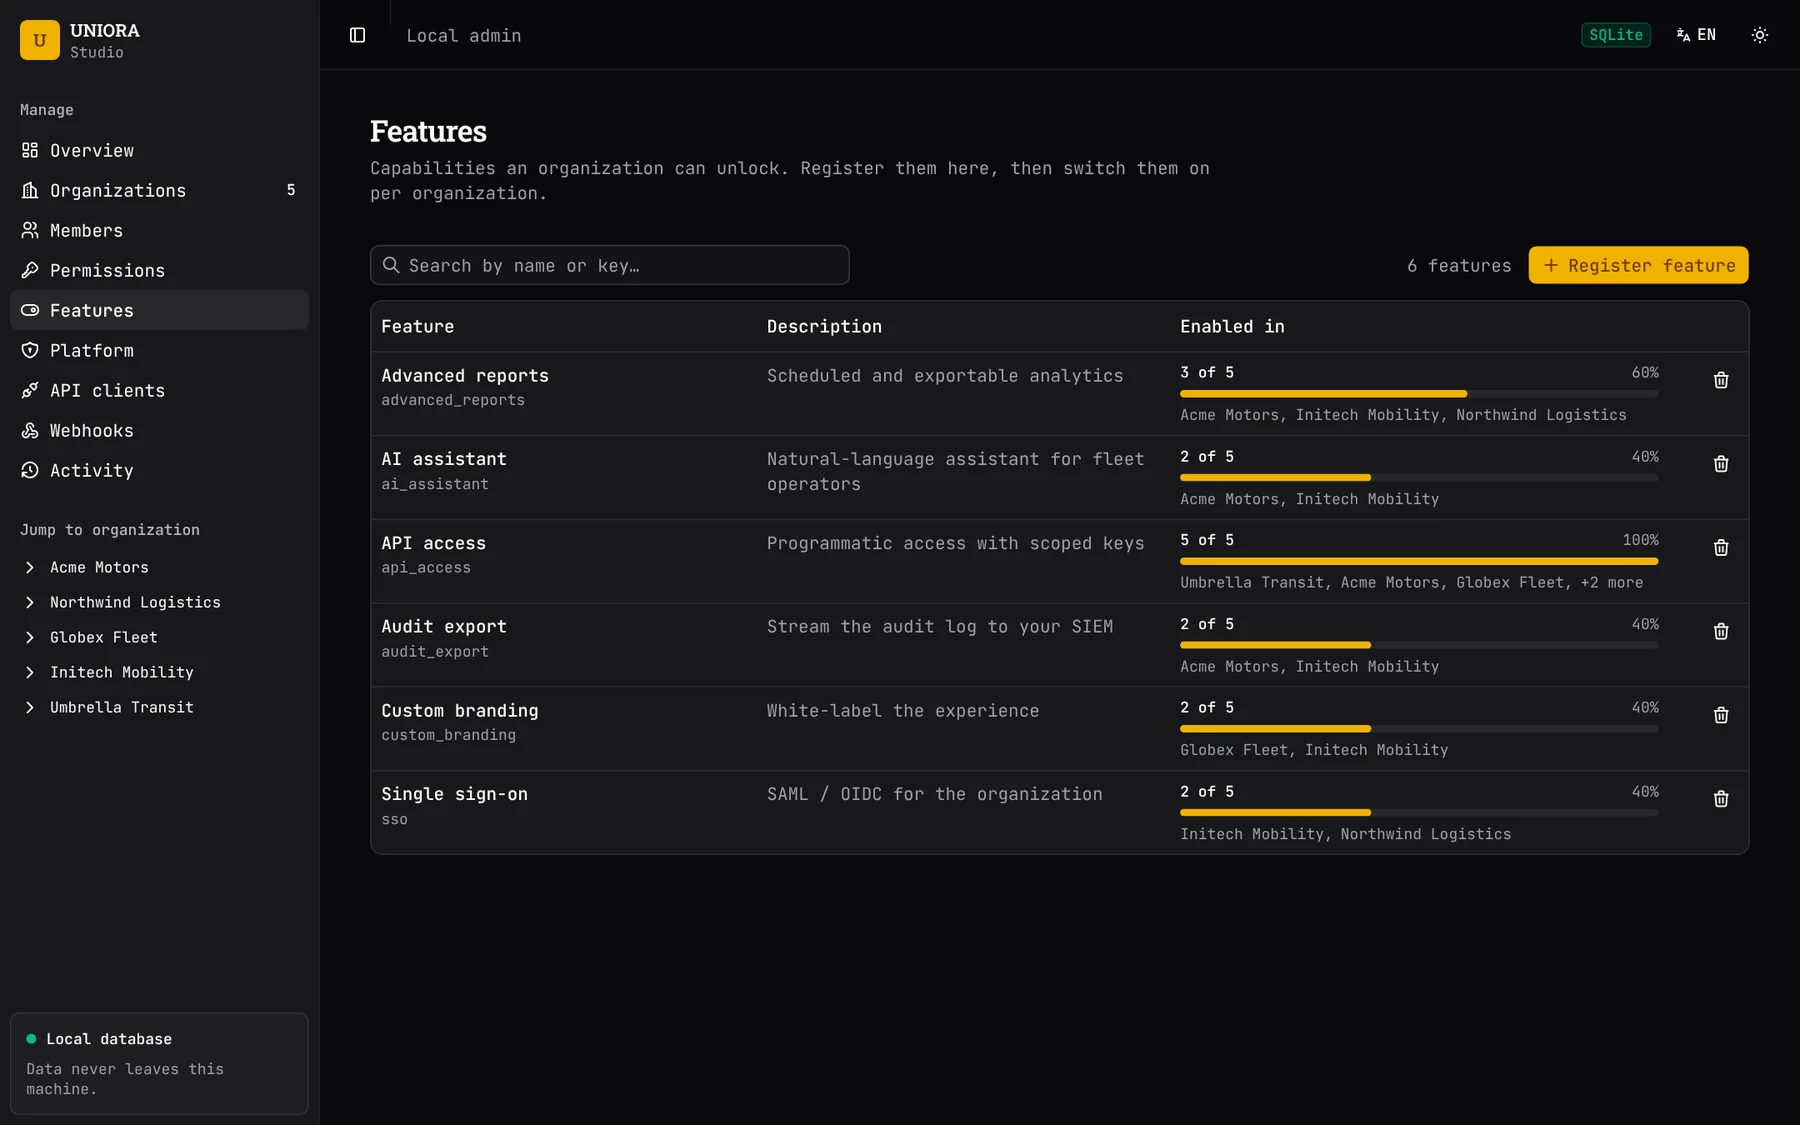Expand Umbrella Transit organization

tap(30, 707)
